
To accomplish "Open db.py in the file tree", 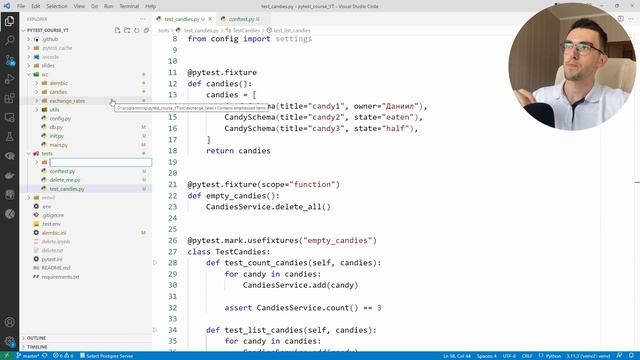I will (x=56, y=127).
